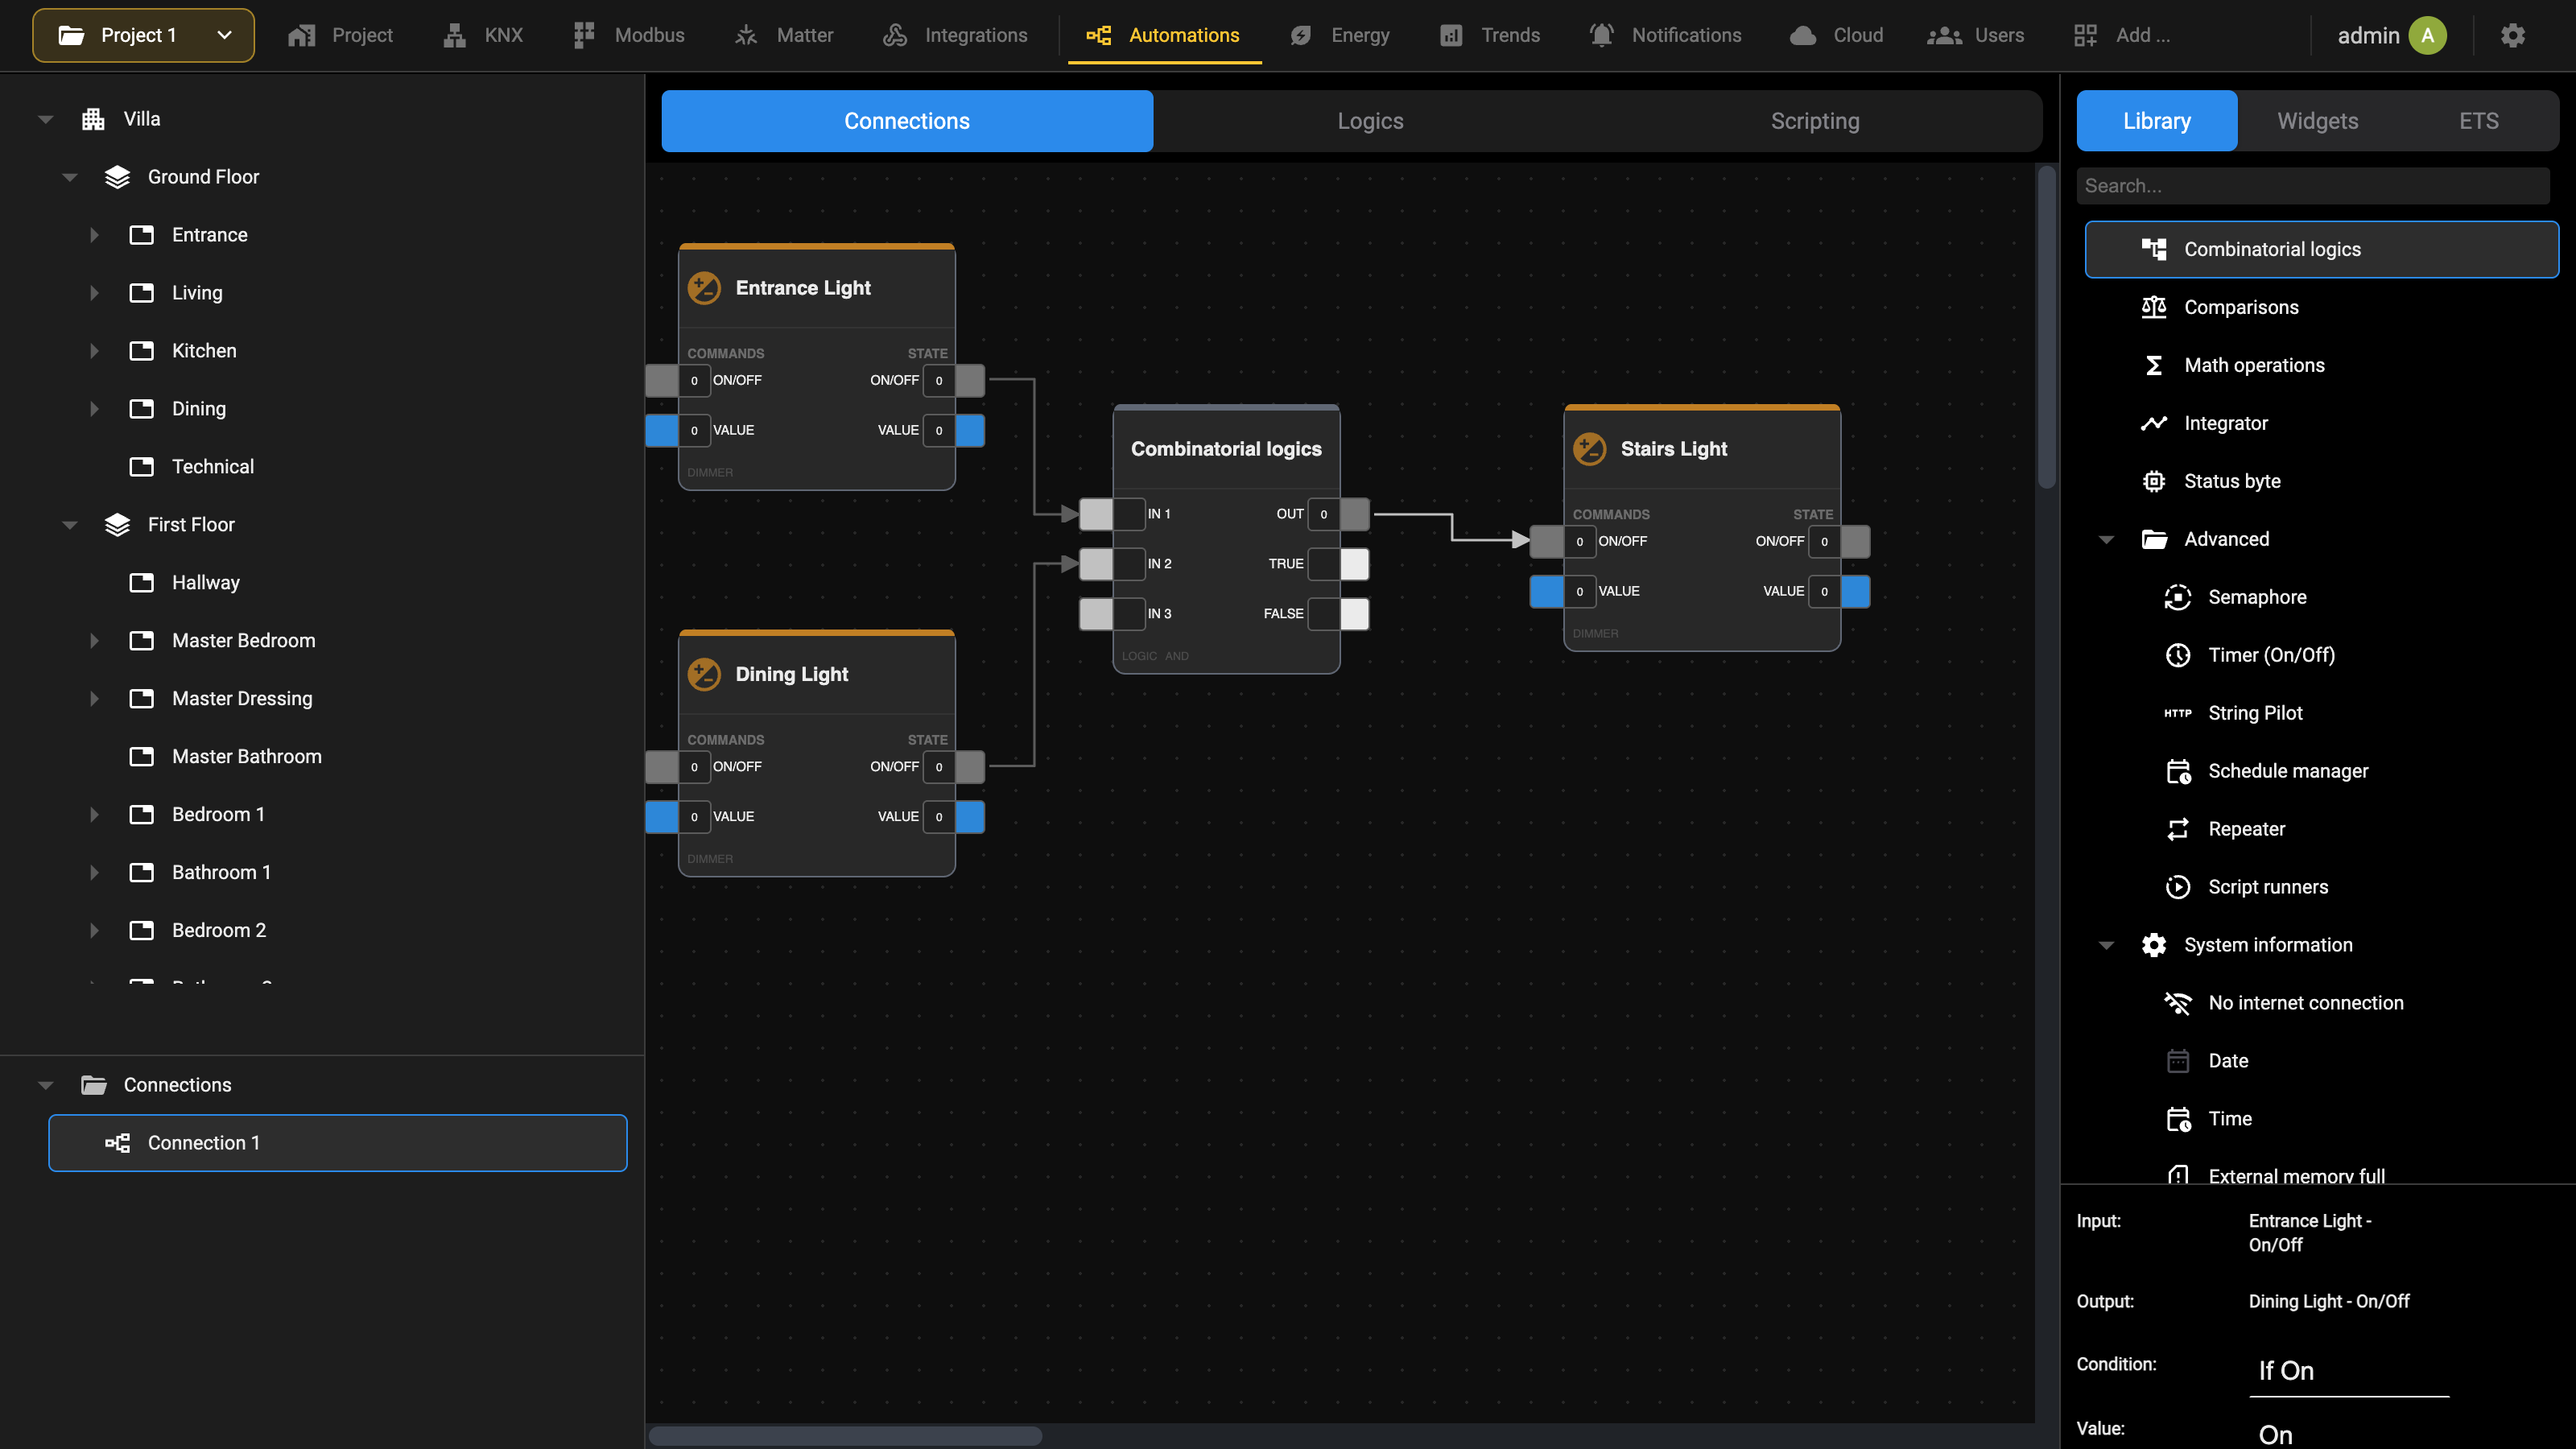Open the Energy menu item
This screenshot has width=2576, height=1449.
[1340, 35]
